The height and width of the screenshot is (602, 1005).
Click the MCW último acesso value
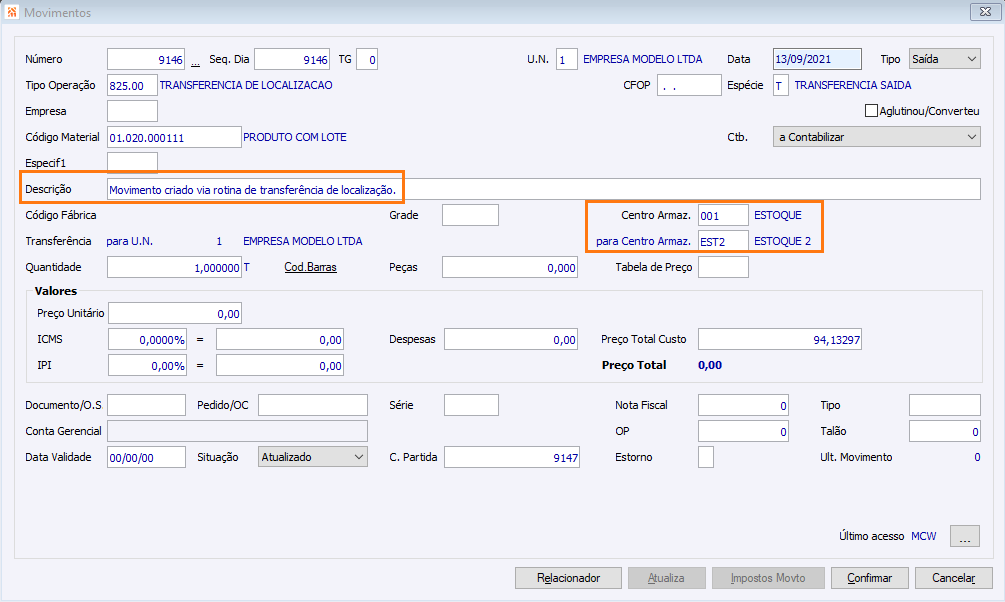coord(924,536)
